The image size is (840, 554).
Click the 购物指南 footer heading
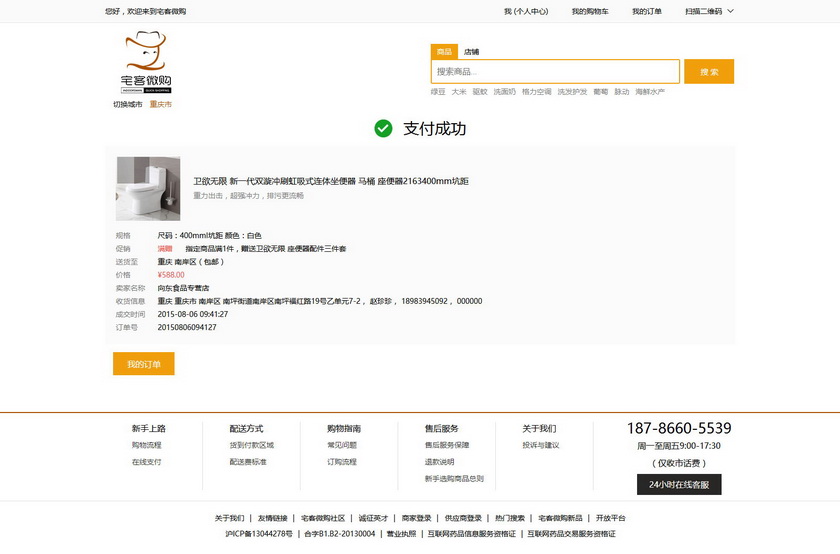tap(344, 429)
